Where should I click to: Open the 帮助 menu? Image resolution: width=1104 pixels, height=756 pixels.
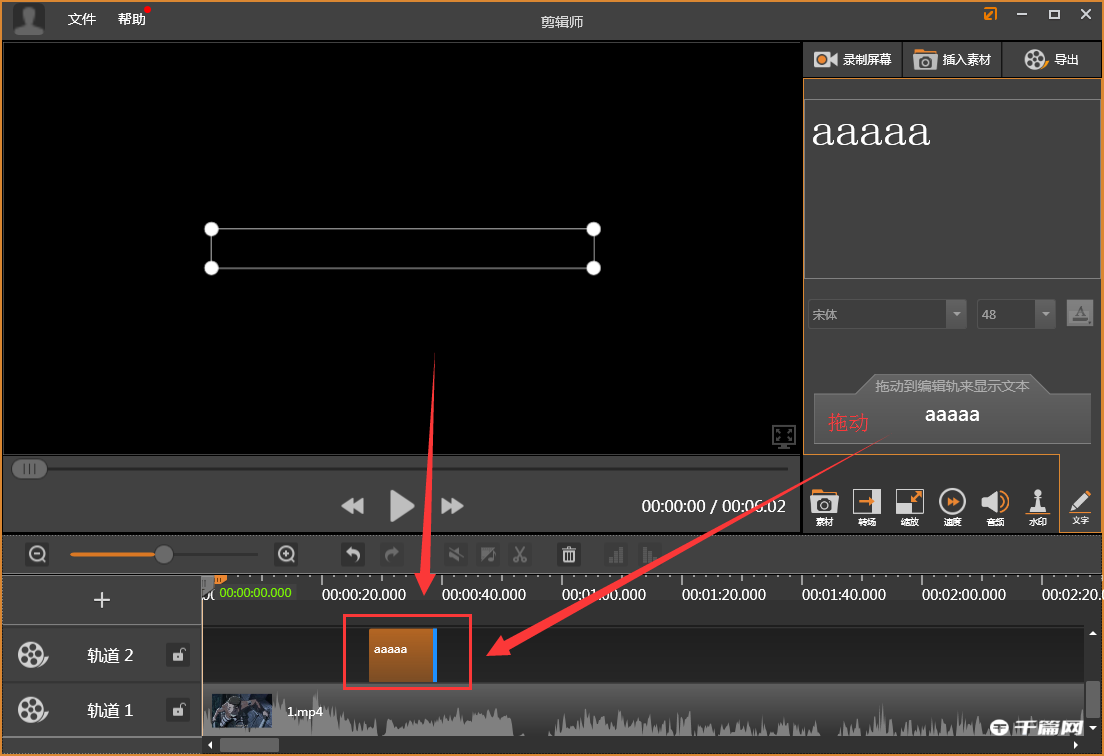click(x=131, y=19)
